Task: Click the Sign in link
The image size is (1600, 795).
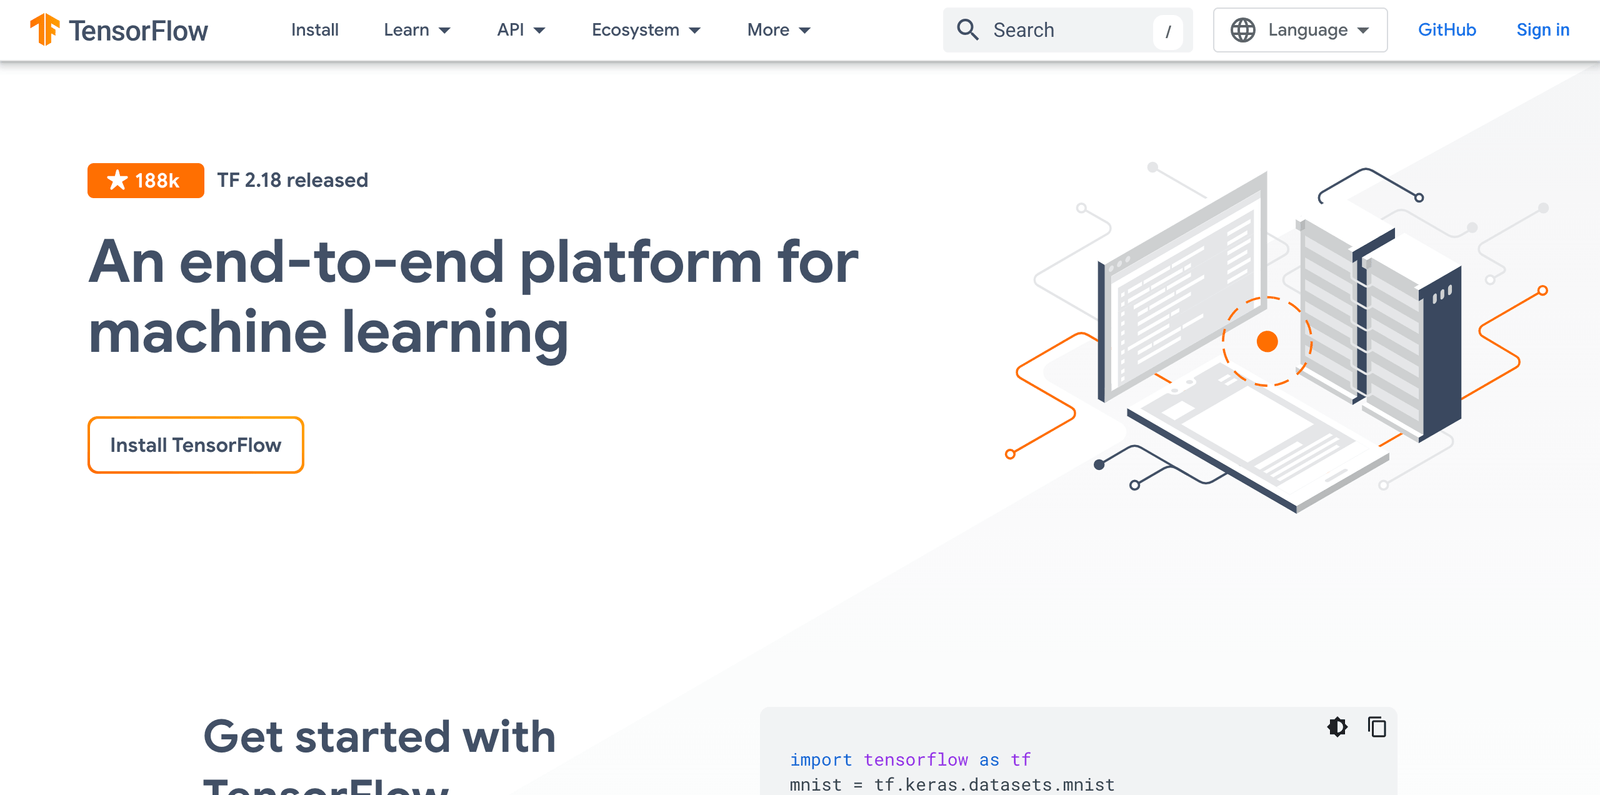Action: [x=1543, y=30]
